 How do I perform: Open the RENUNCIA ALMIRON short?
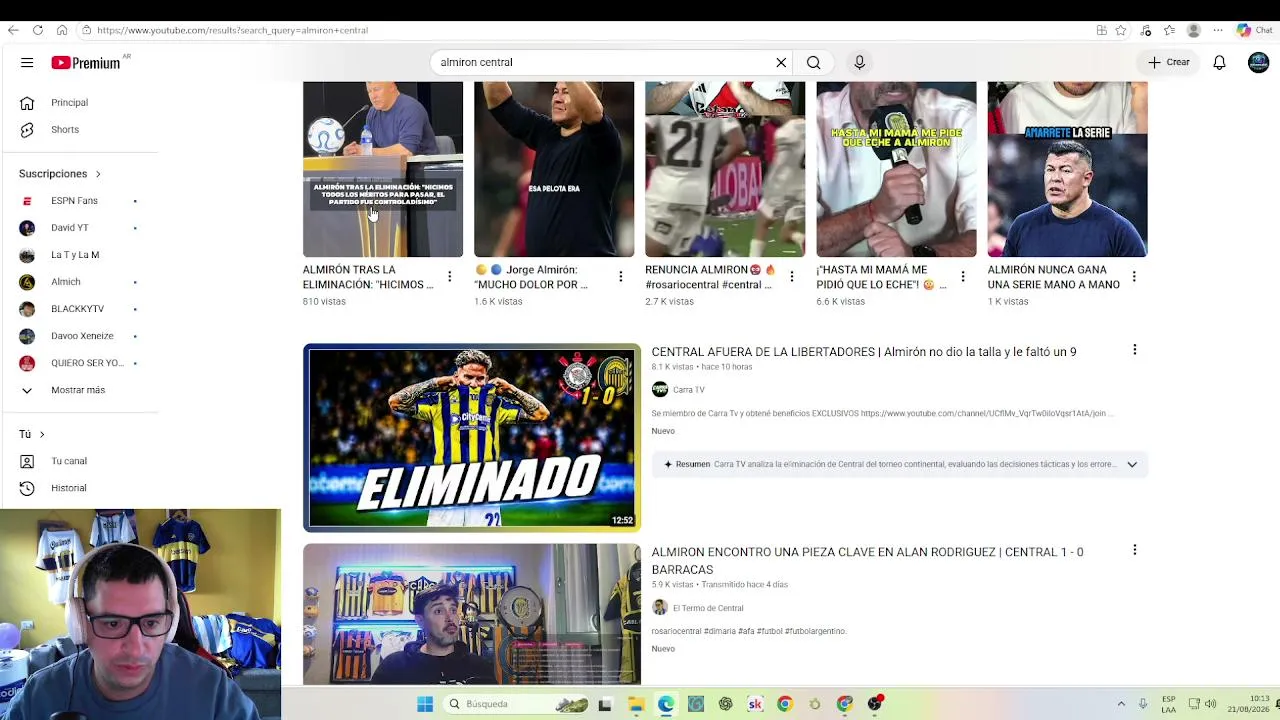click(x=725, y=169)
